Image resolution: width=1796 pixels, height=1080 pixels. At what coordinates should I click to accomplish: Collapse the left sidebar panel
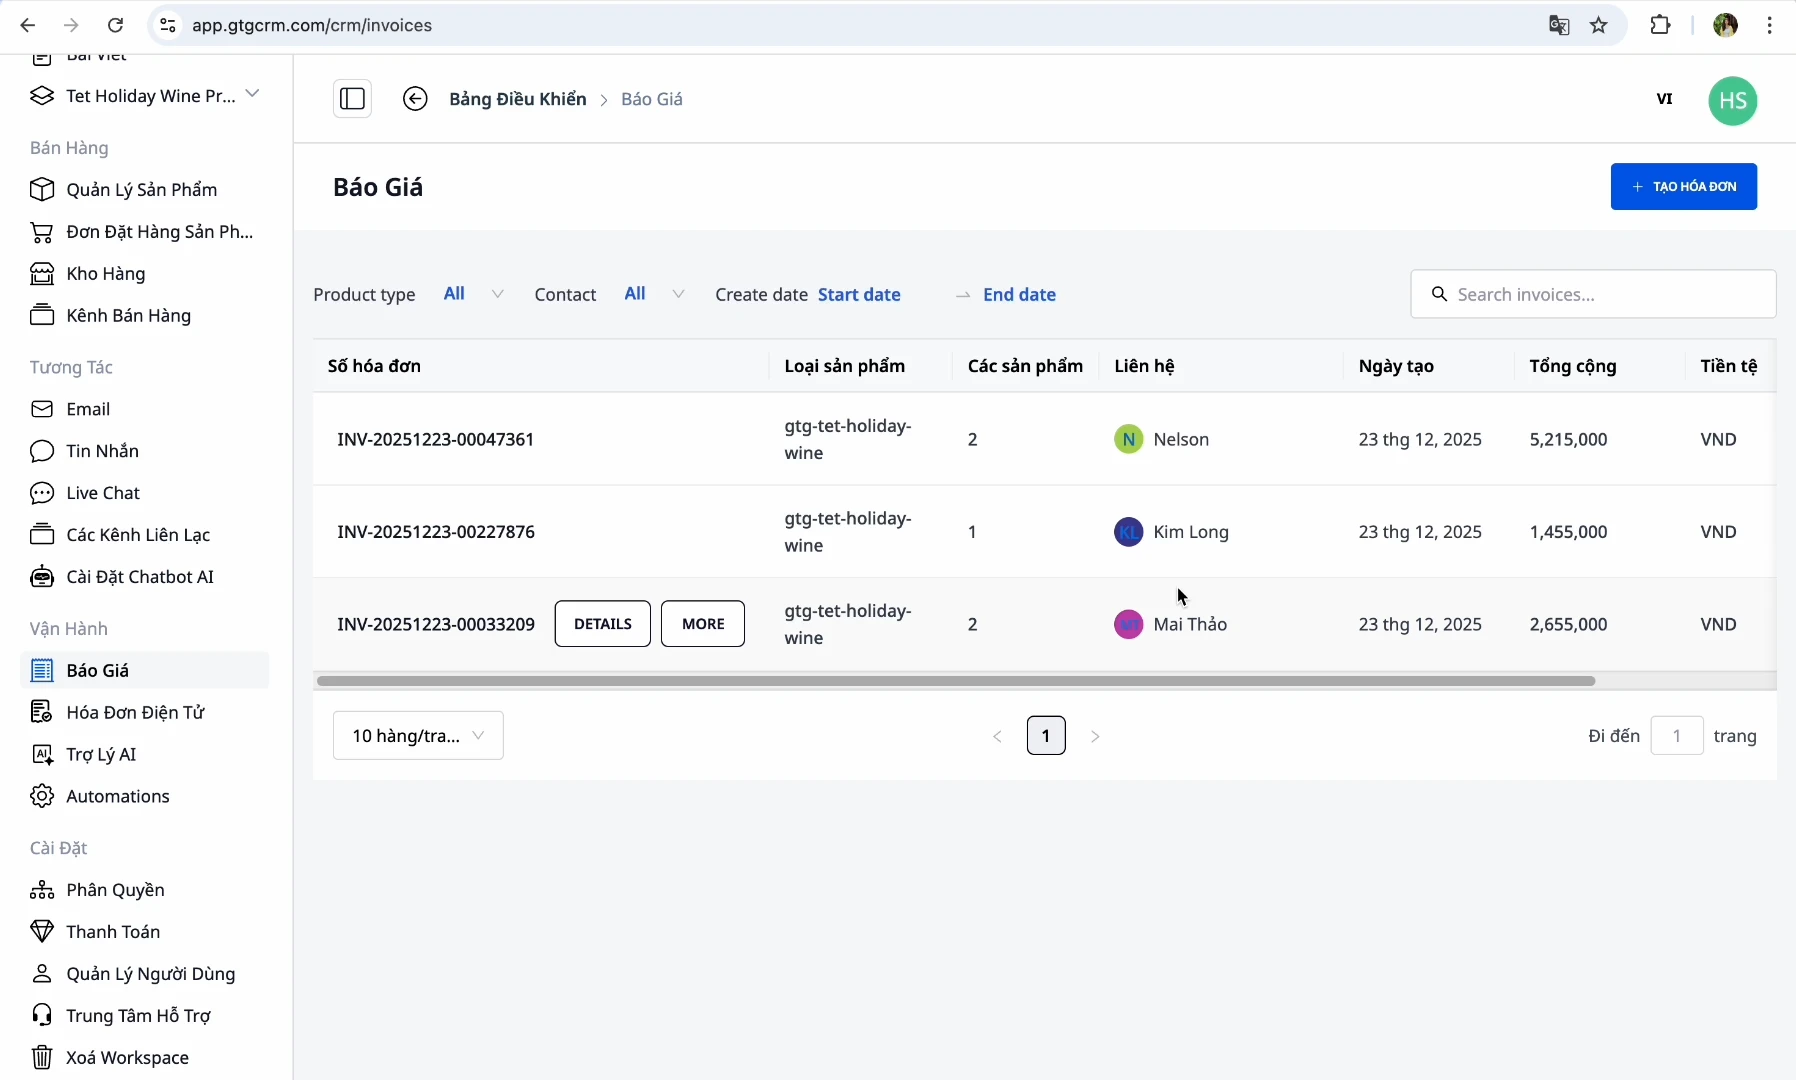click(354, 98)
